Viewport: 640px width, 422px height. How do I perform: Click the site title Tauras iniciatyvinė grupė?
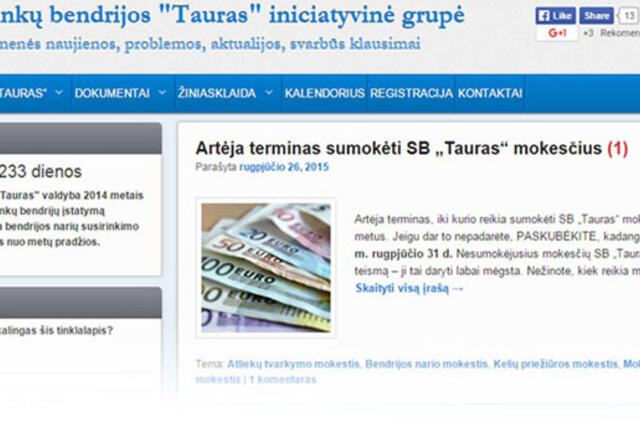pos(232,16)
